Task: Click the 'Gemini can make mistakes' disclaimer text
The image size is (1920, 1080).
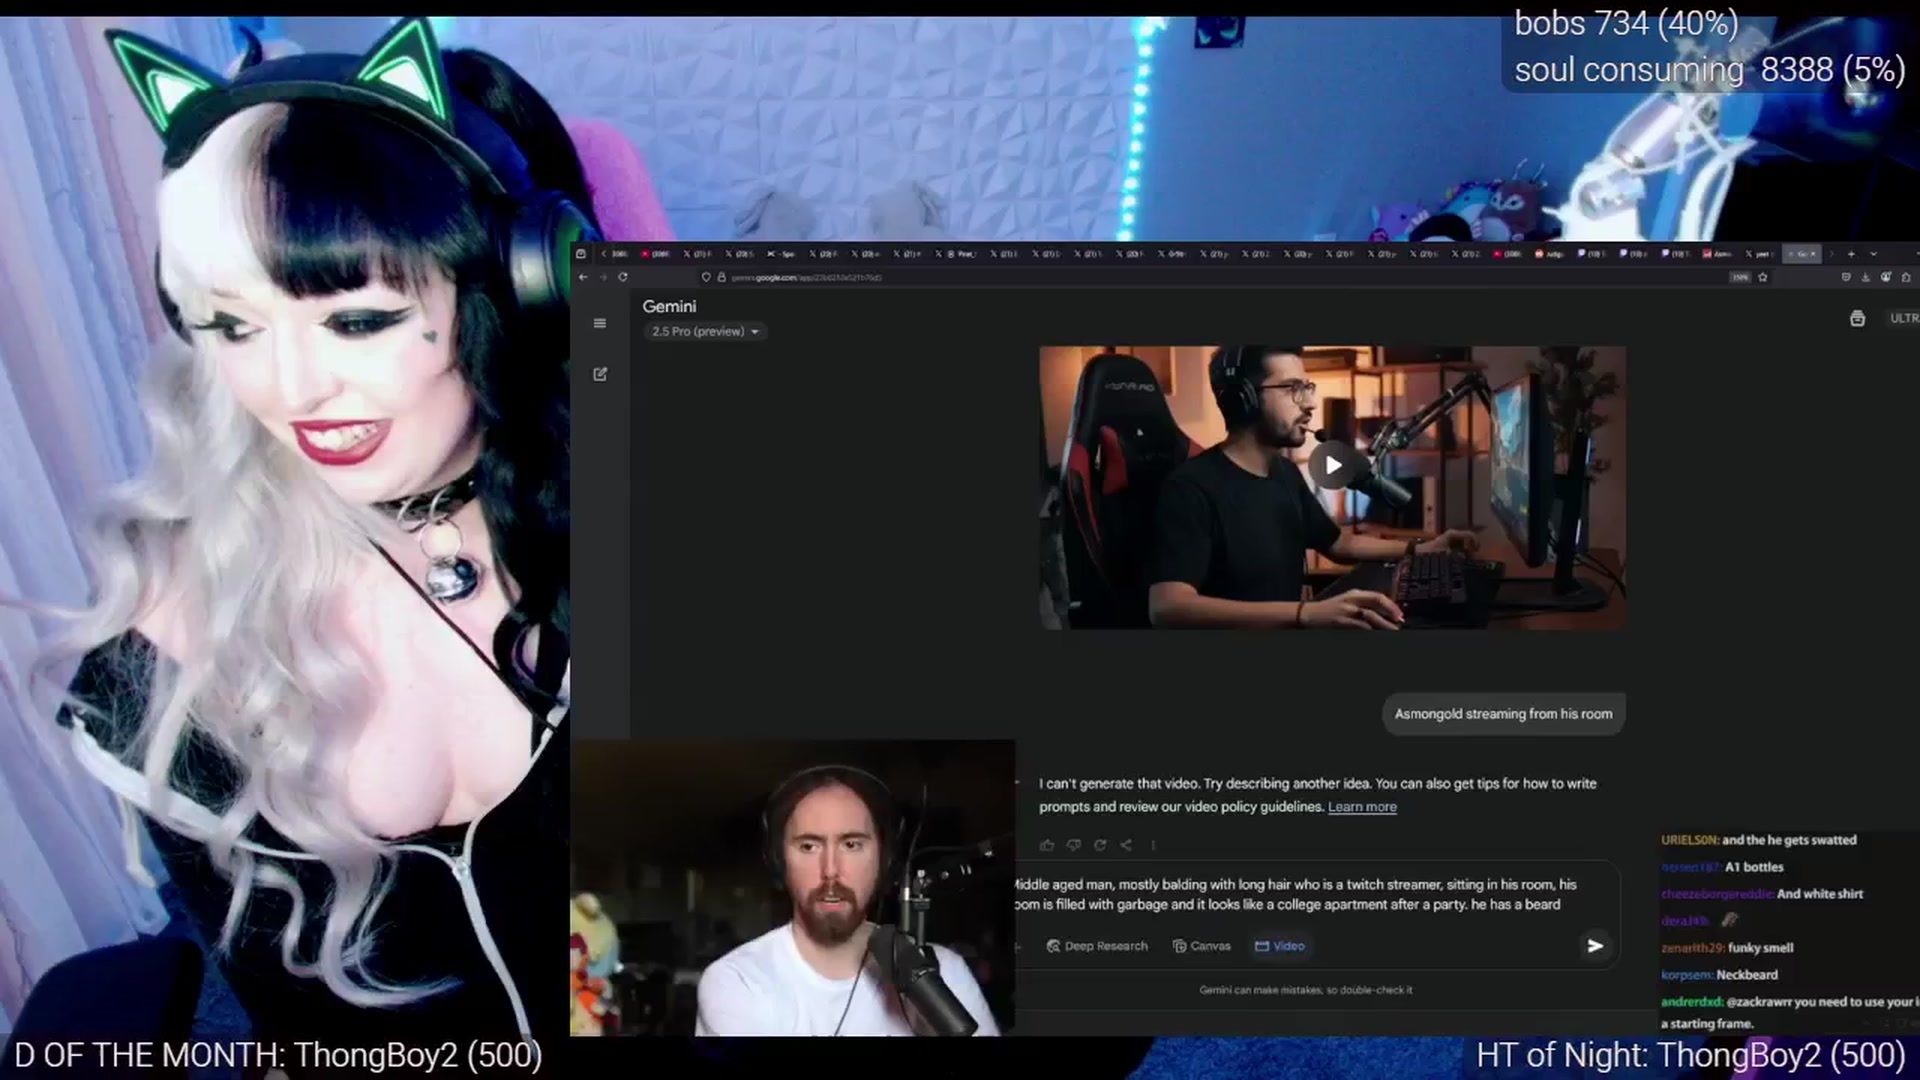Action: coord(1306,990)
